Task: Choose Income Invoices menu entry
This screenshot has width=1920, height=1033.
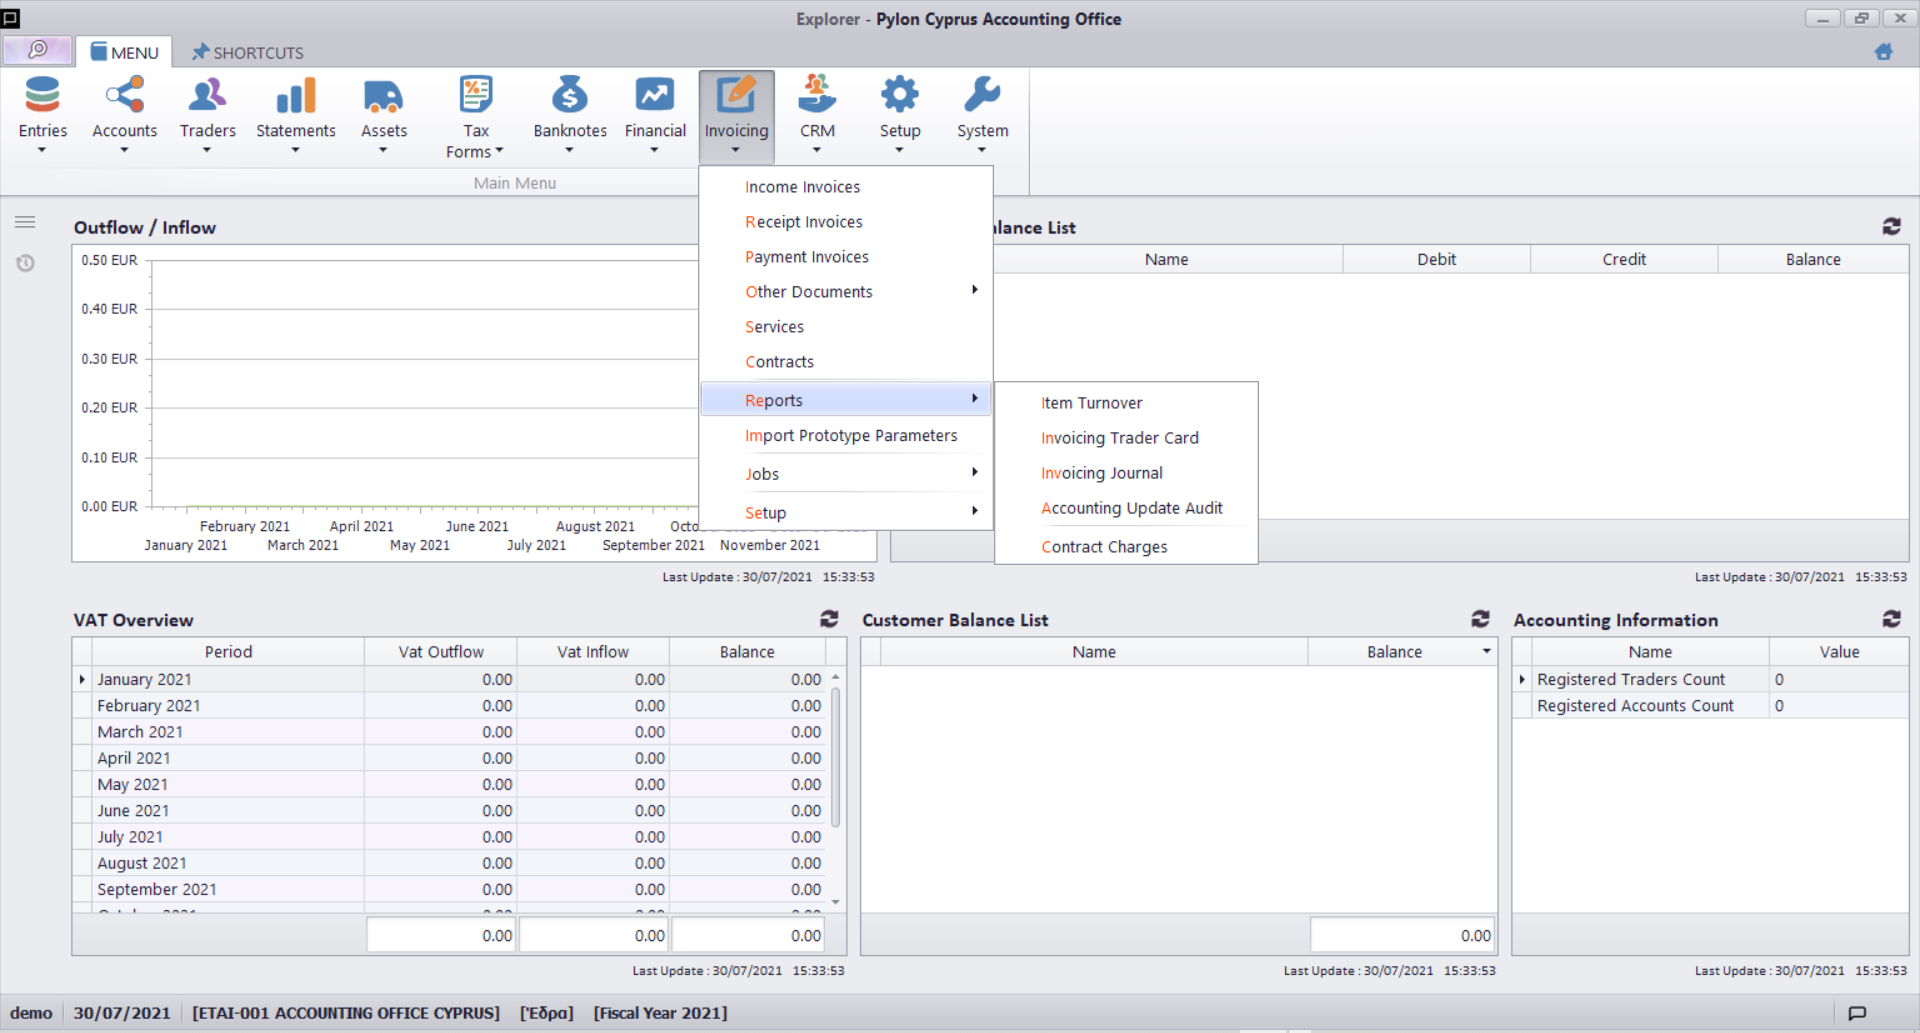Action: (802, 187)
